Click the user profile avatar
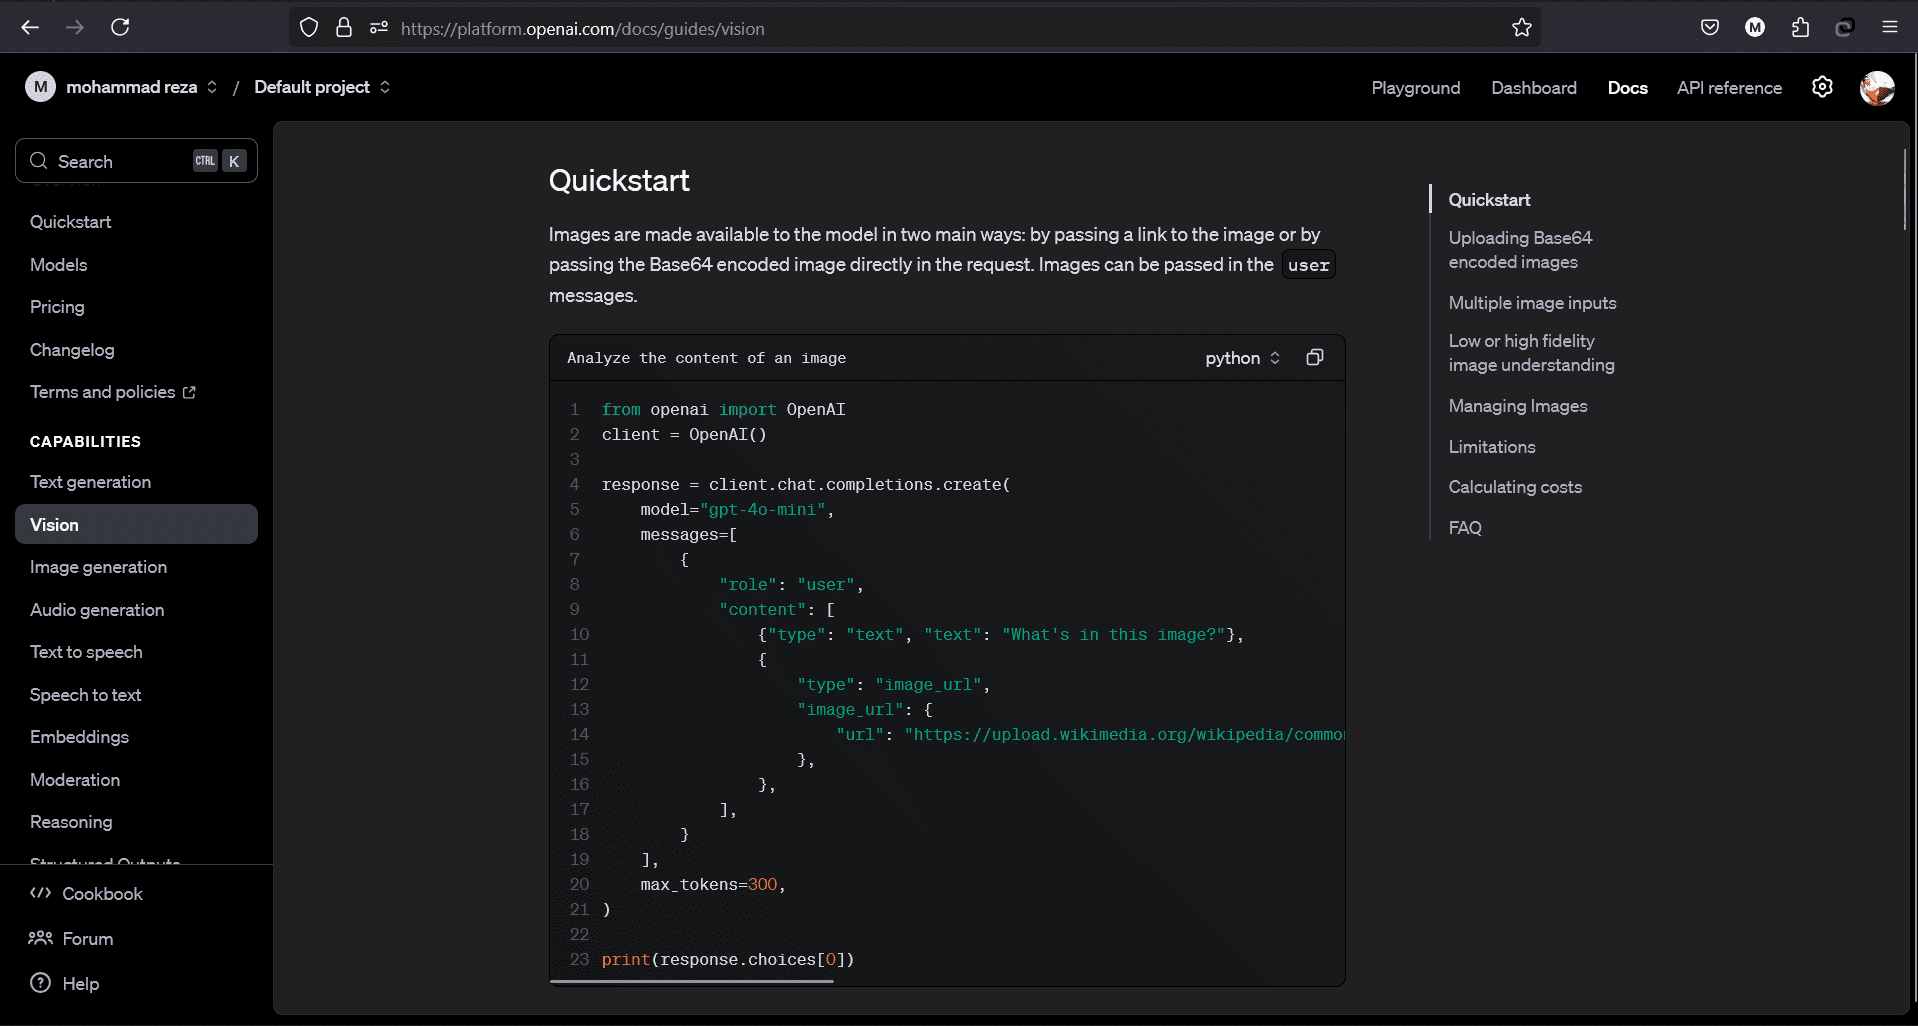The image size is (1918, 1026). [x=1876, y=88]
